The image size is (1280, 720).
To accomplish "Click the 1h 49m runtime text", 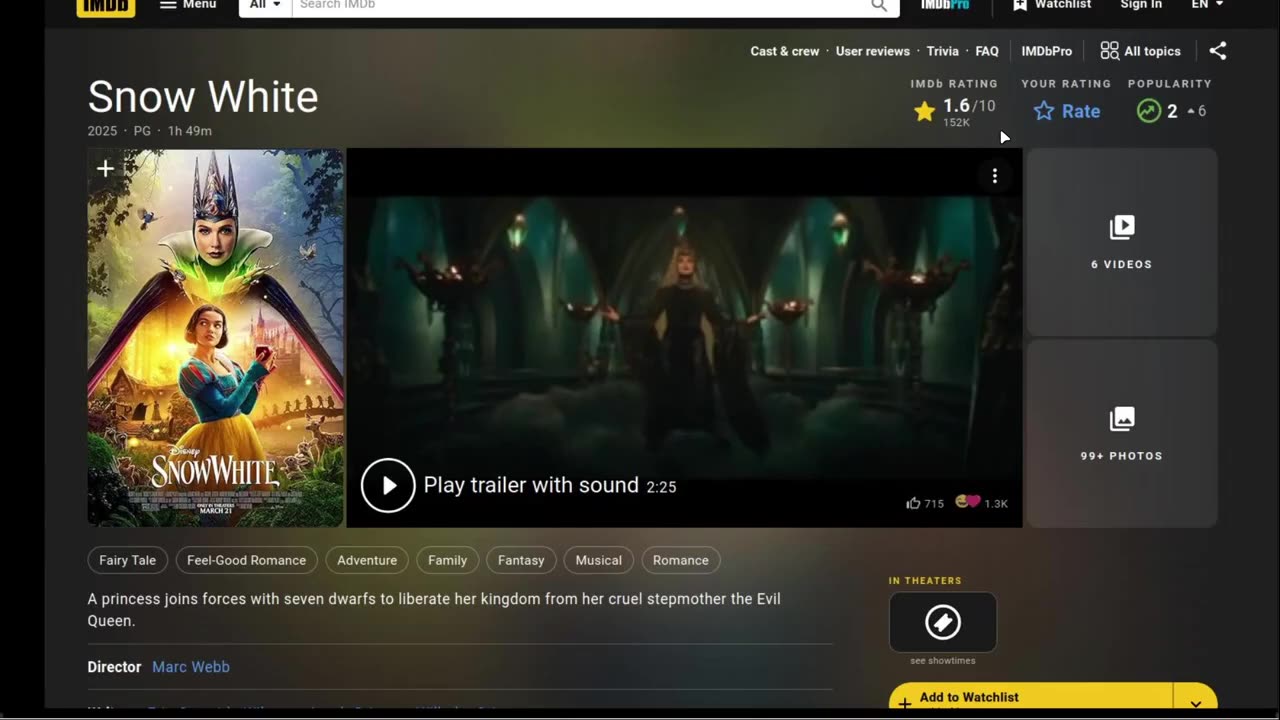I will 190,131.
